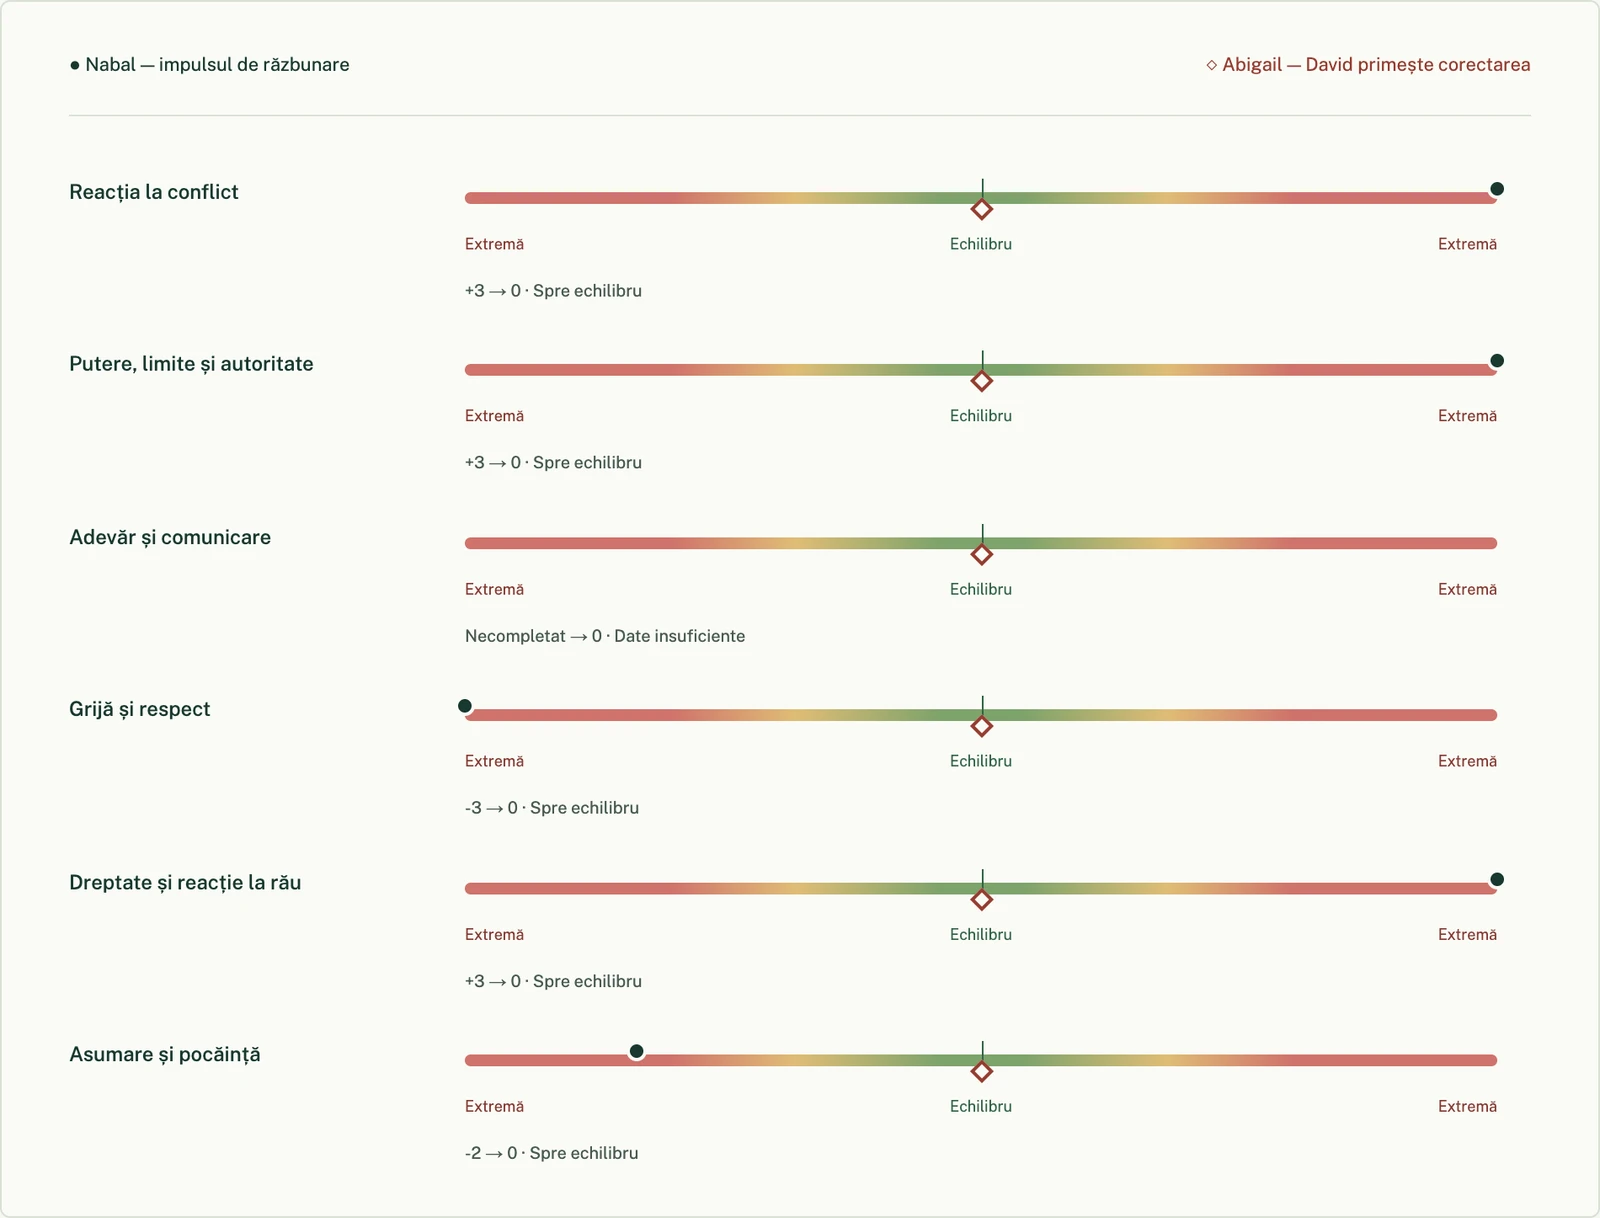Click right Extremă label under Asumare și pocăință
Screen dimensions: 1600x1218
(1468, 1106)
